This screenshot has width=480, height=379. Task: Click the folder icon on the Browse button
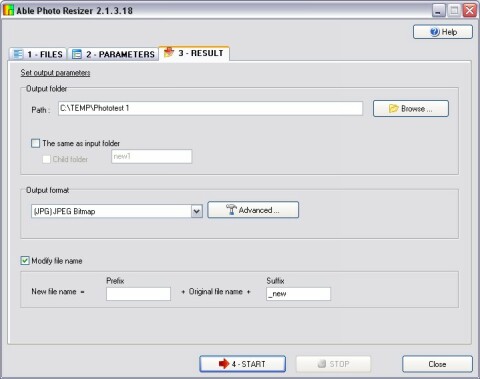pyautogui.click(x=393, y=109)
